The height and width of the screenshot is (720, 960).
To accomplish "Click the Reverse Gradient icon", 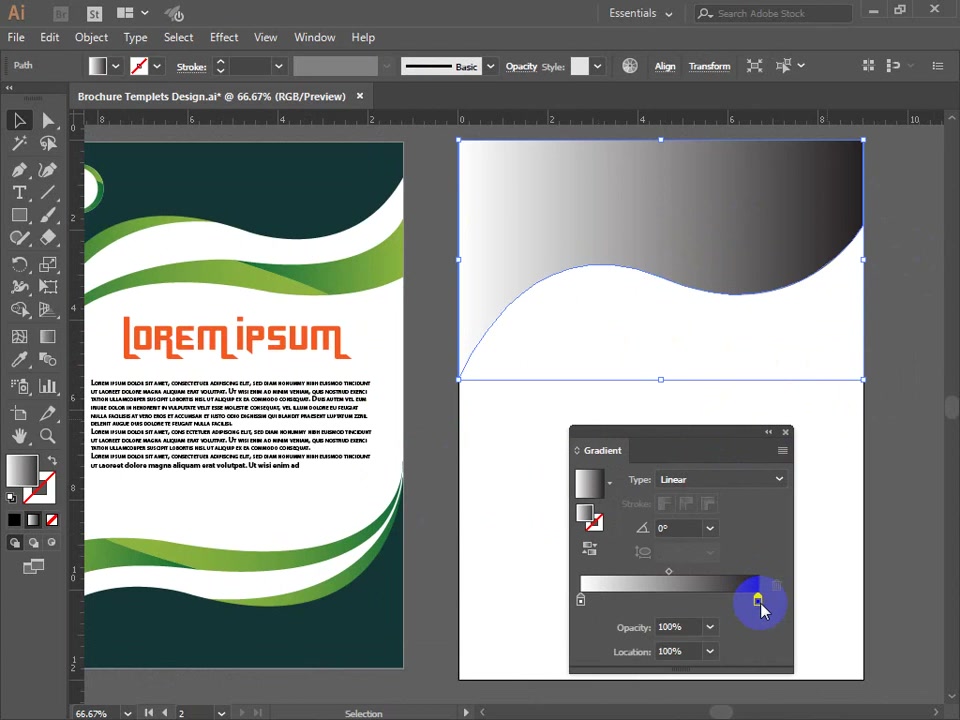I will click(x=589, y=549).
